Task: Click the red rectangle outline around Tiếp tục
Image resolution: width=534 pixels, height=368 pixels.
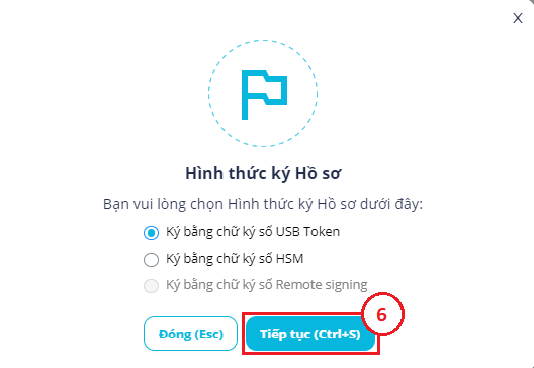Action: tap(311, 334)
